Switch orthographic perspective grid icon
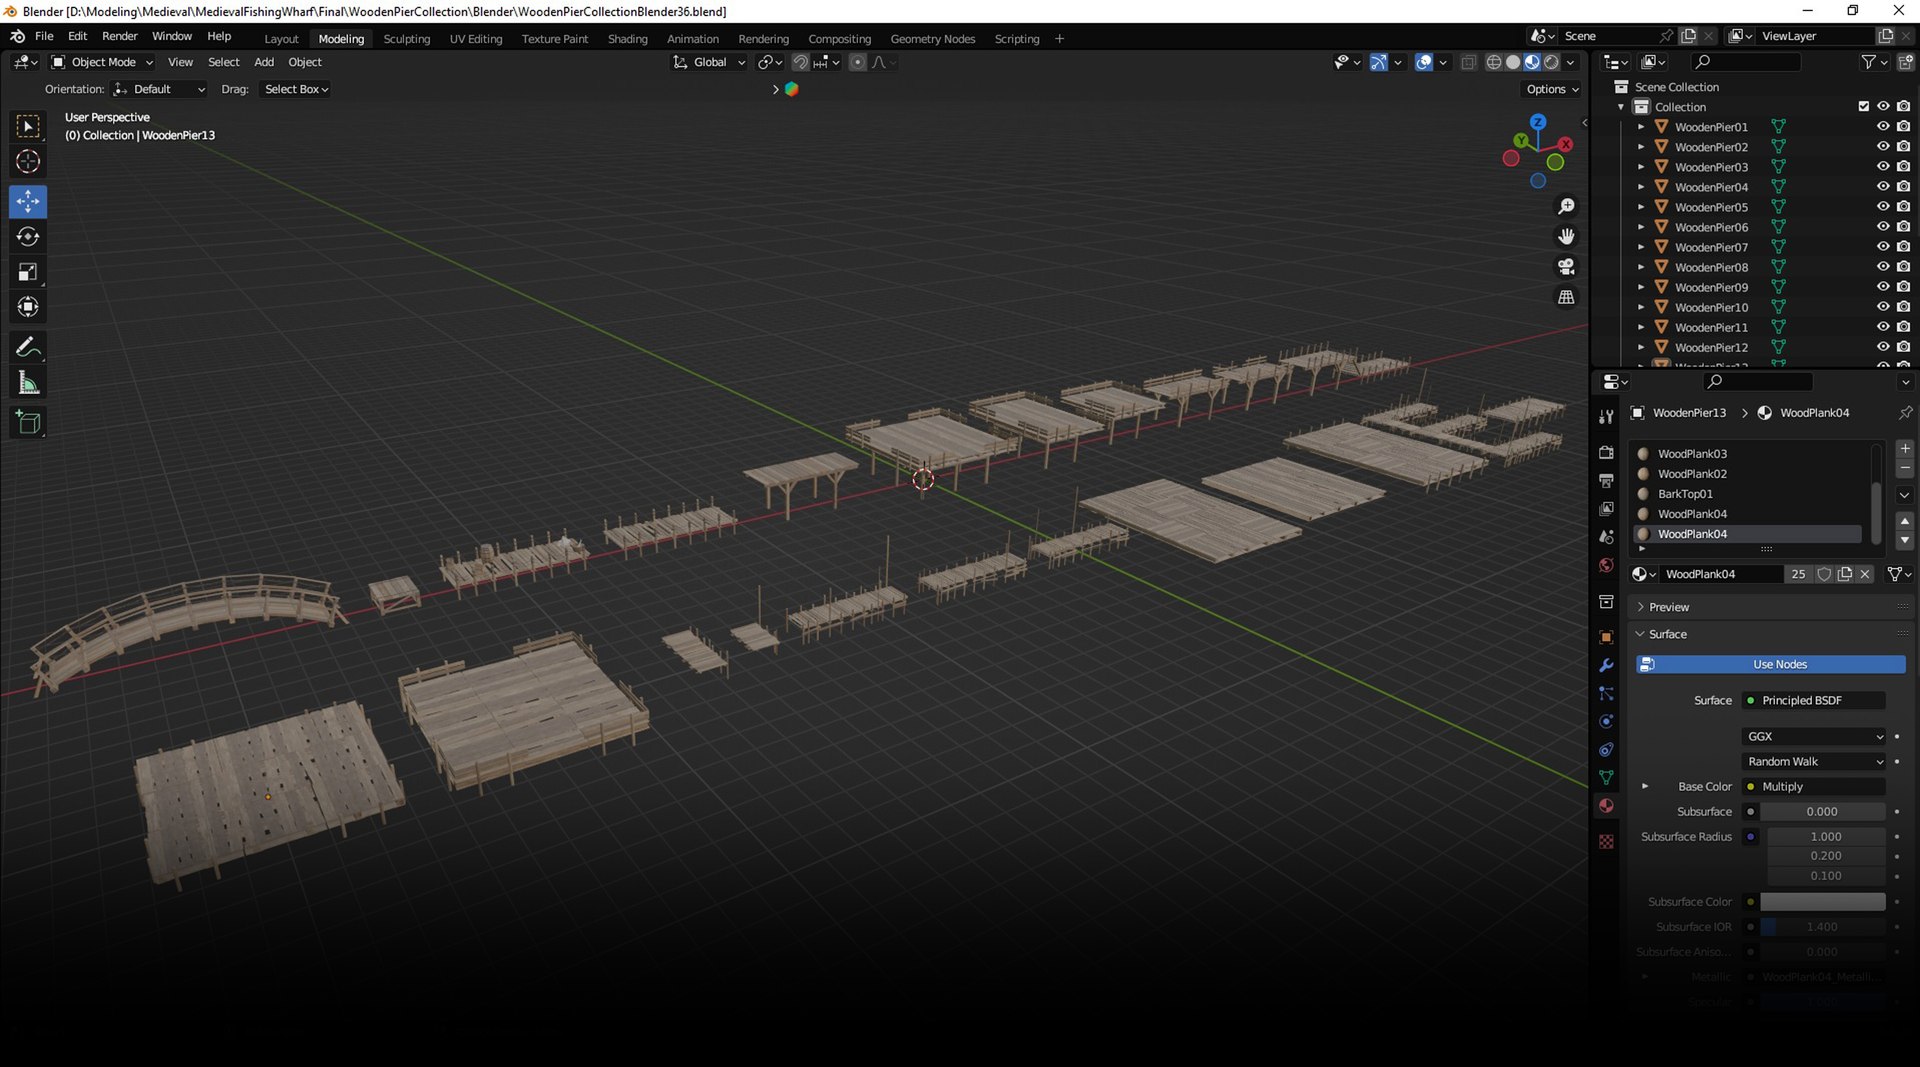Screen dimensions: 1920x1067 coord(1566,297)
